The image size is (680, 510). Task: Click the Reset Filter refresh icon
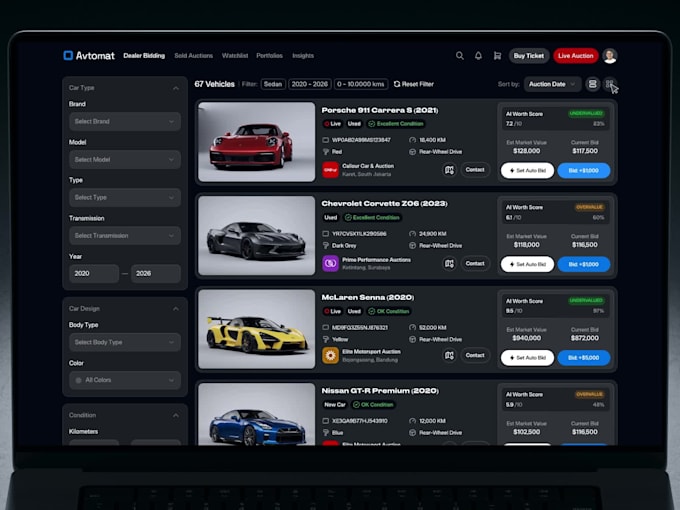click(x=396, y=84)
